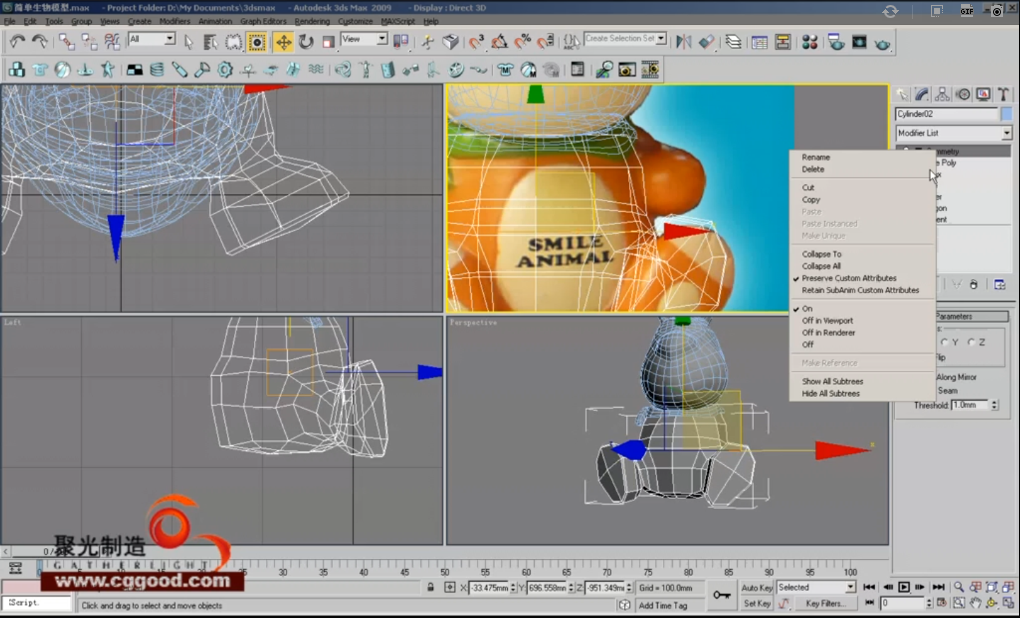This screenshot has width=1020, height=618.
Task: Open the Select by Name list icon
Action: 211,42
